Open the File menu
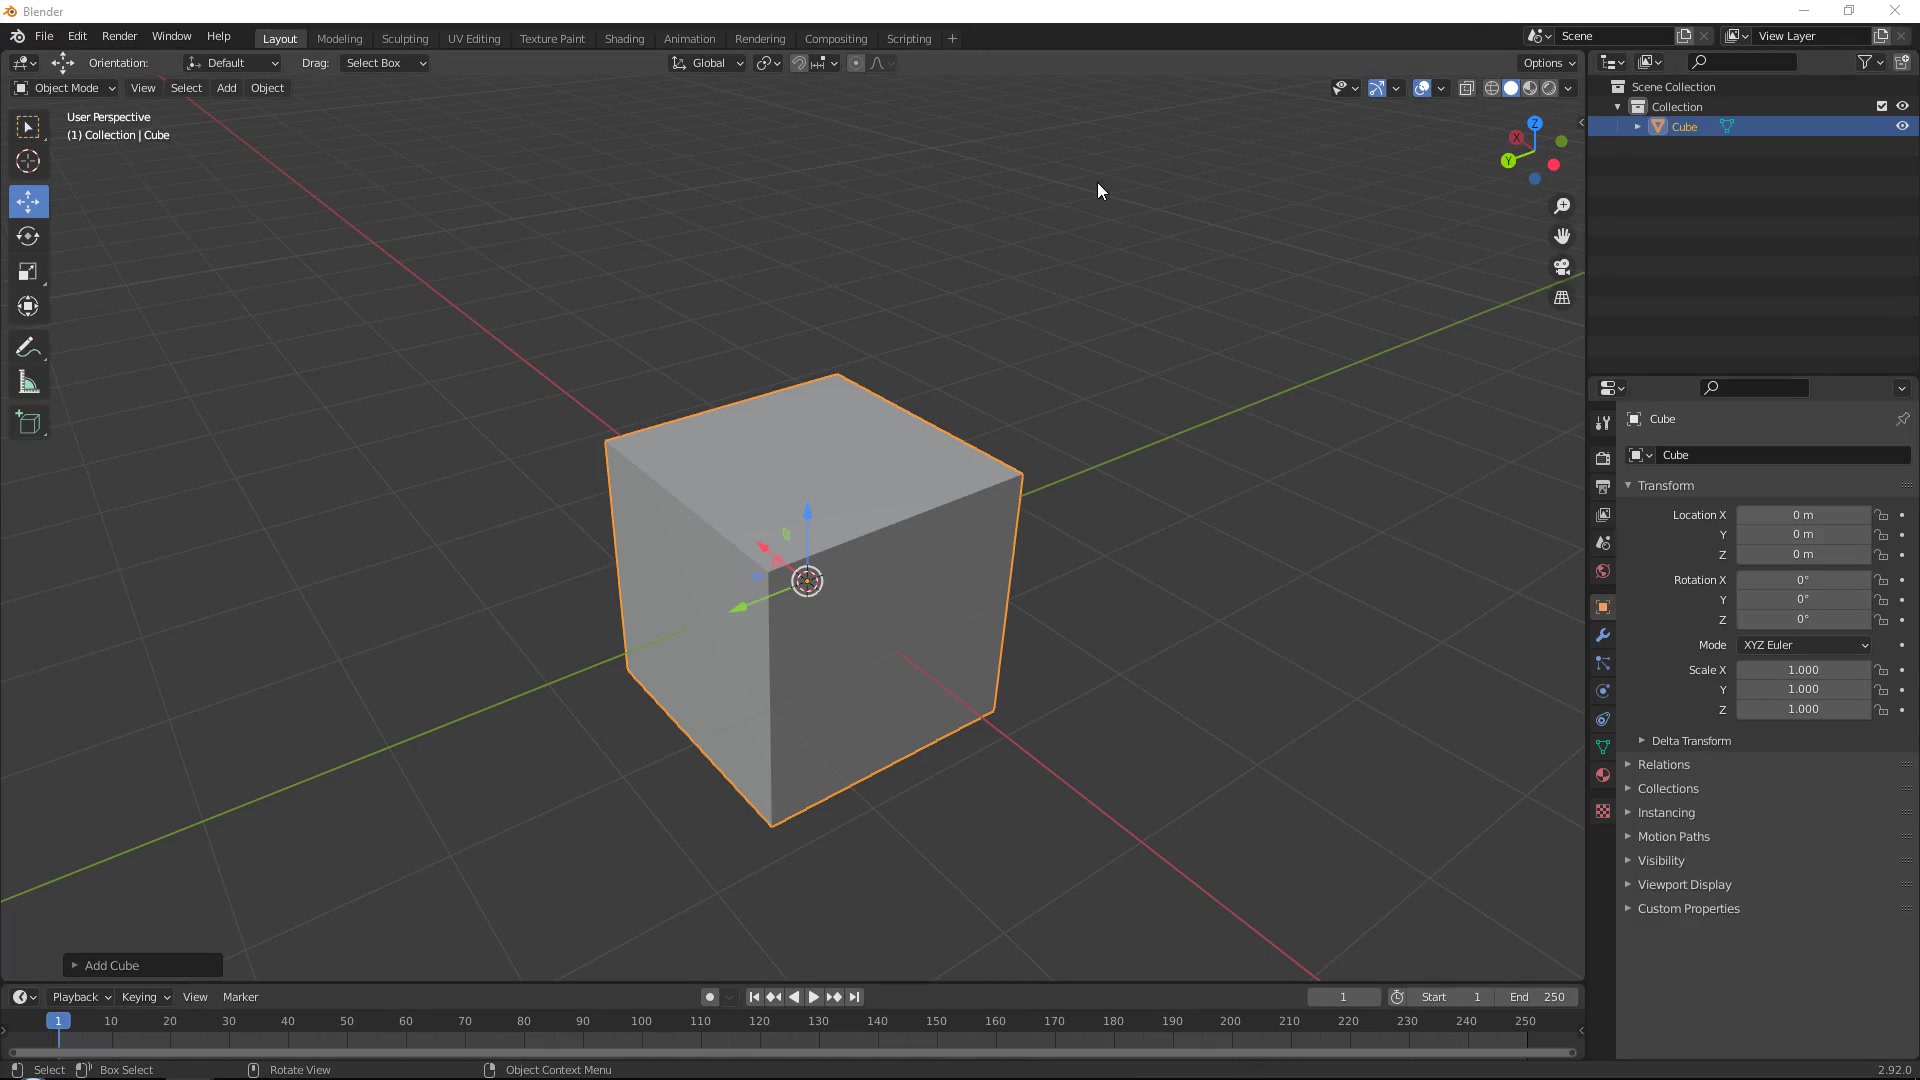The height and width of the screenshot is (1080, 1920). coord(44,36)
